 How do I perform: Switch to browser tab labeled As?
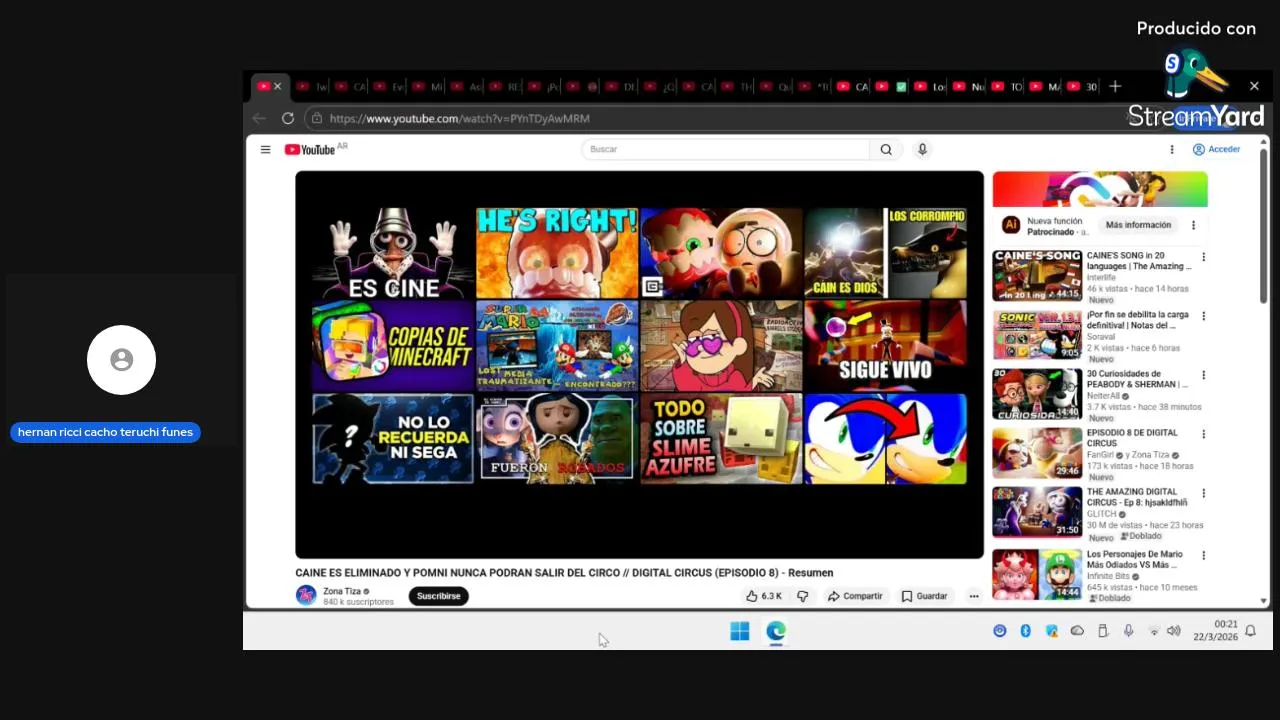467,87
